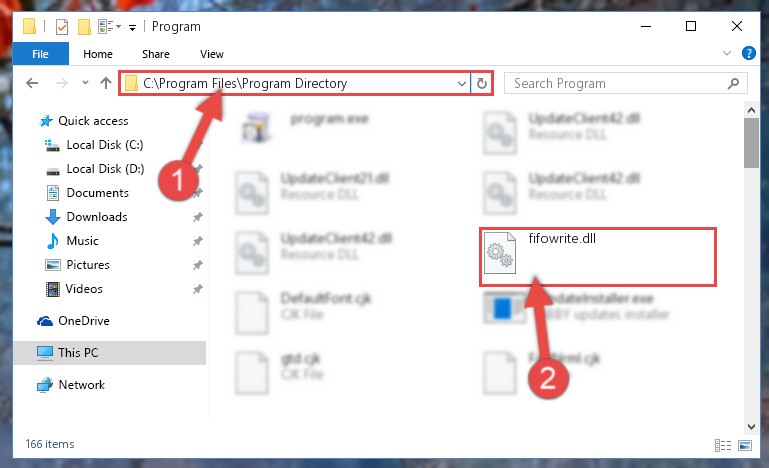The width and height of the screenshot is (769, 468).
Task: Expand the ribbon with the chevron
Action: click(727, 53)
